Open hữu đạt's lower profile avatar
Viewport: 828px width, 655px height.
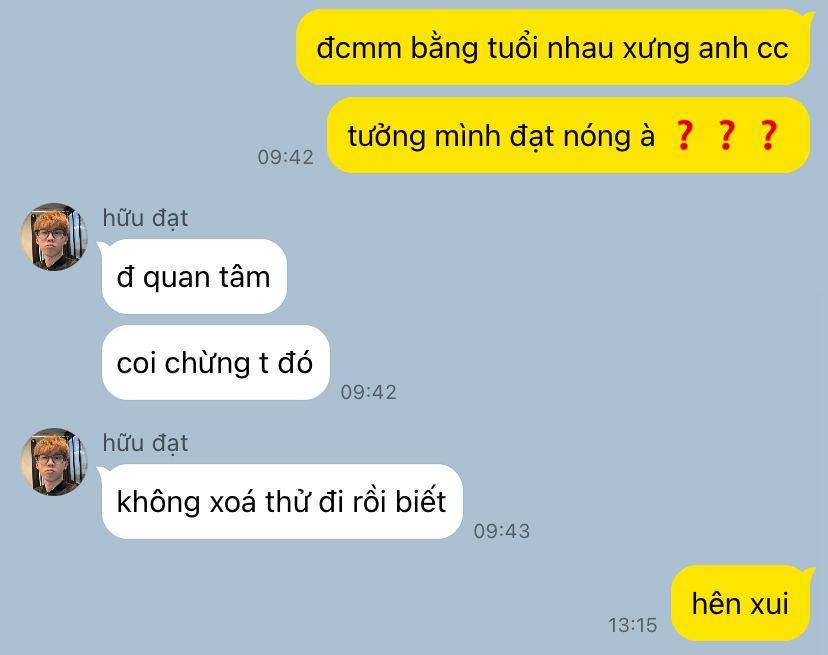pyautogui.click(x=53, y=462)
